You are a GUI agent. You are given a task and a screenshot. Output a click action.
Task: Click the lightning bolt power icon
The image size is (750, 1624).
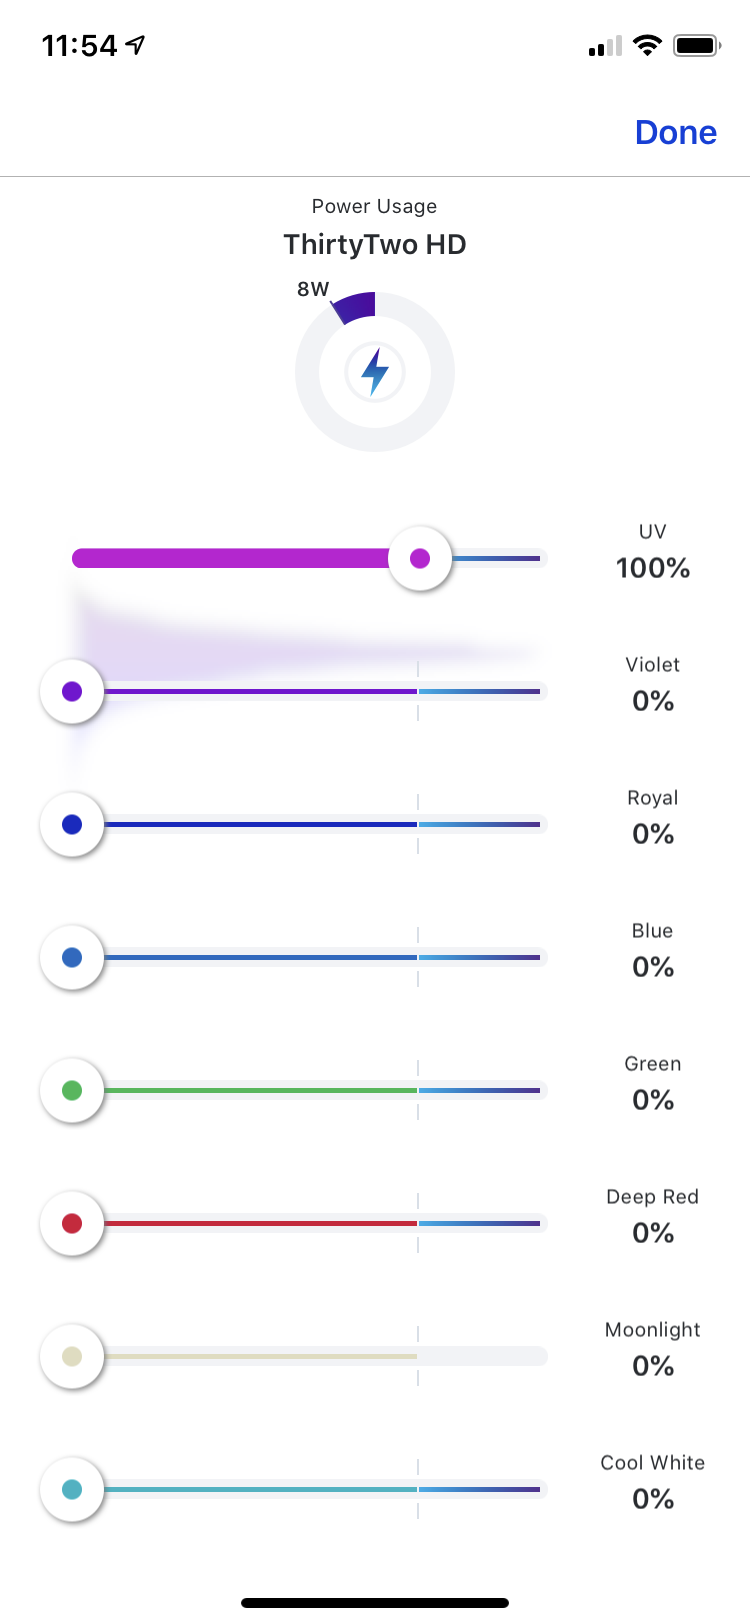375,372
